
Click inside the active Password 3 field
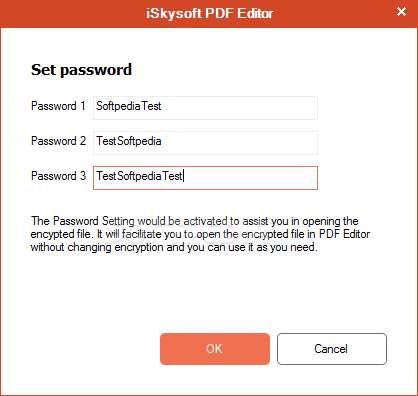click(x=205, y=178)
